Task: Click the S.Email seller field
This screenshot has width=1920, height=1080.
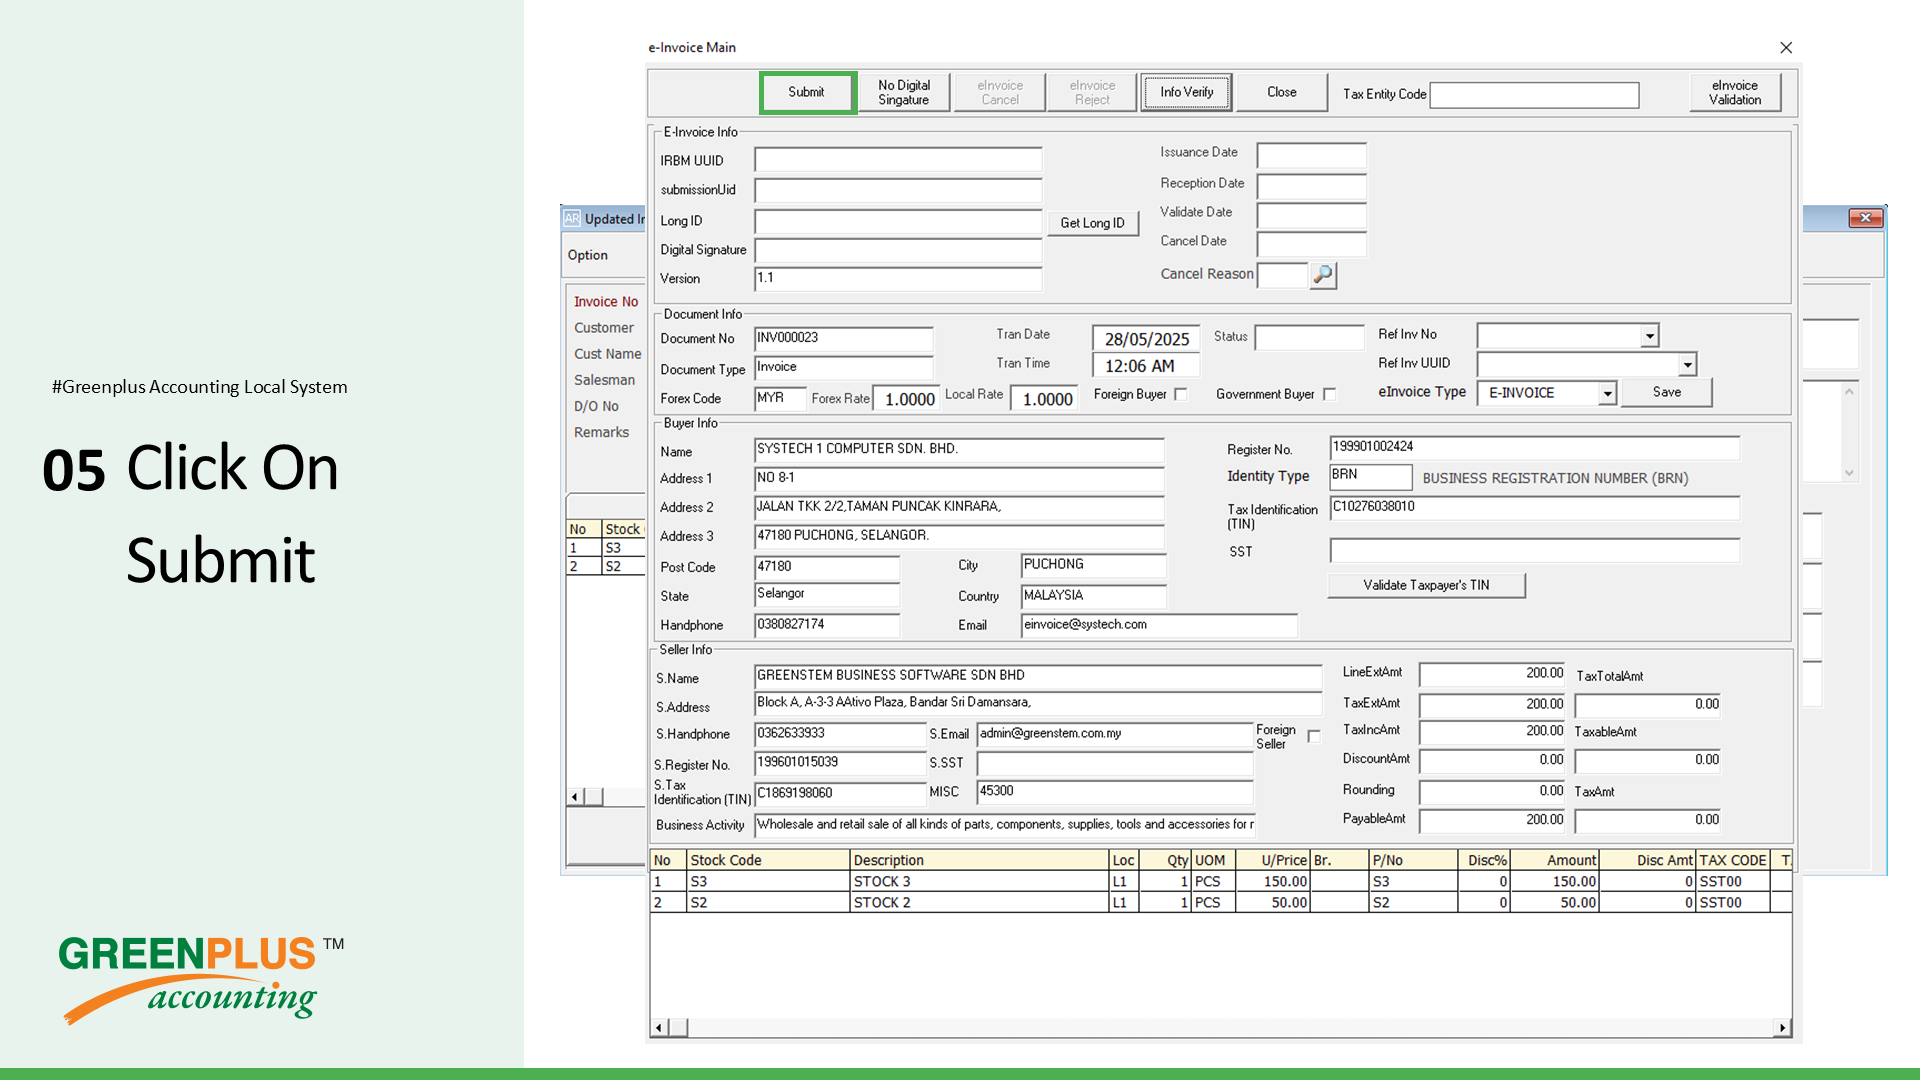Action: tap(1114, 734)
